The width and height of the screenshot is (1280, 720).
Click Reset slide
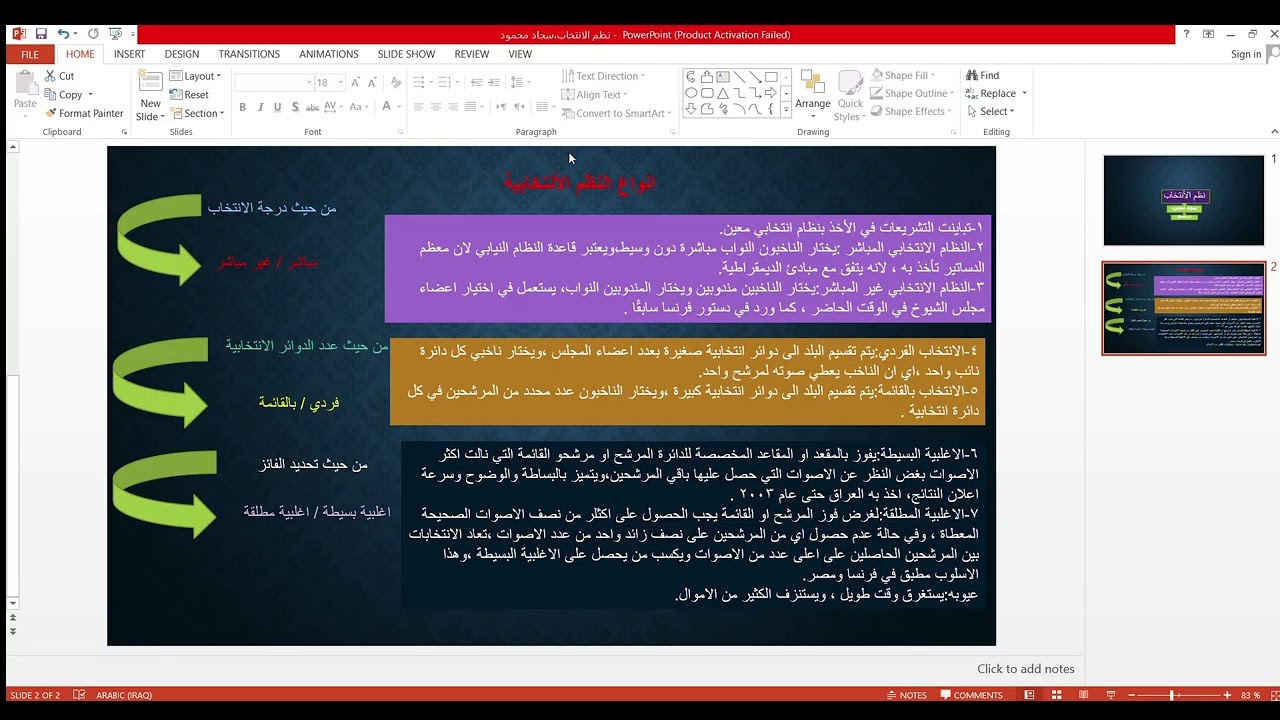click(189, 95)
